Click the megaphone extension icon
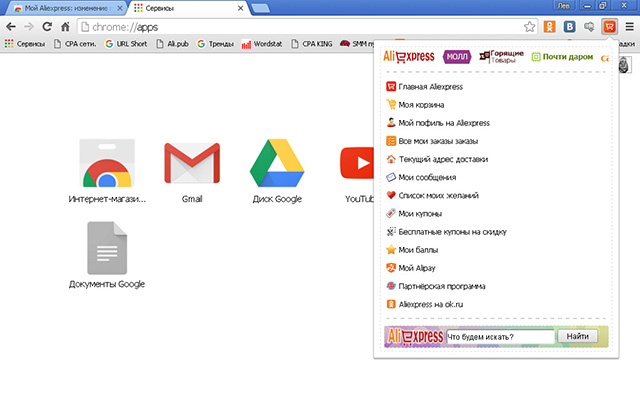The image size is (640, 400). (x=589, y=27)
